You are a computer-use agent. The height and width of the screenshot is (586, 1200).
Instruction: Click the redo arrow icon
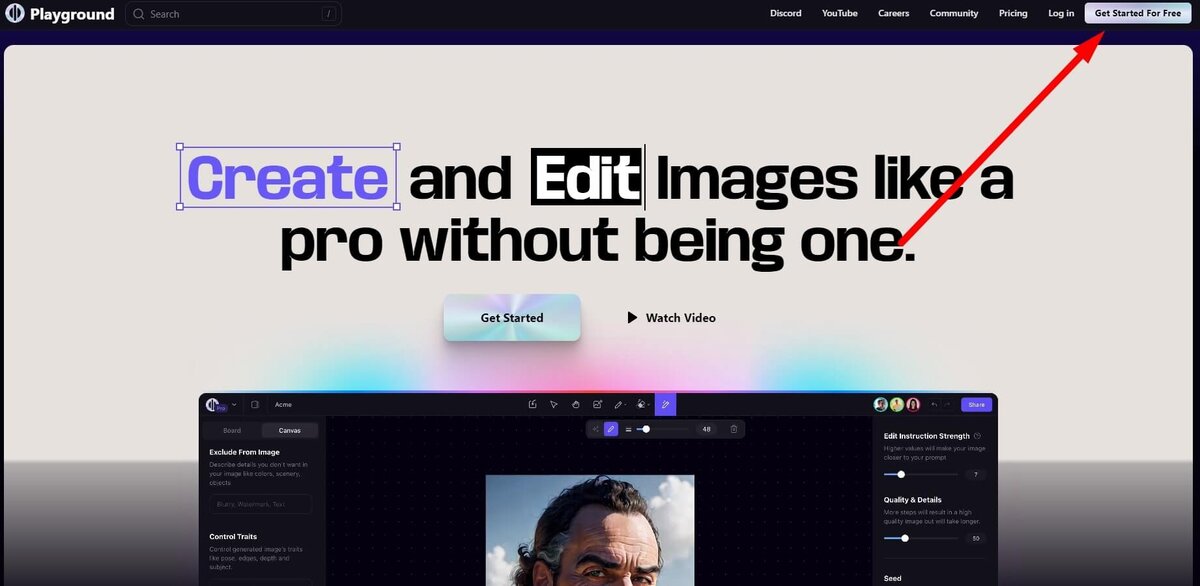947,404
